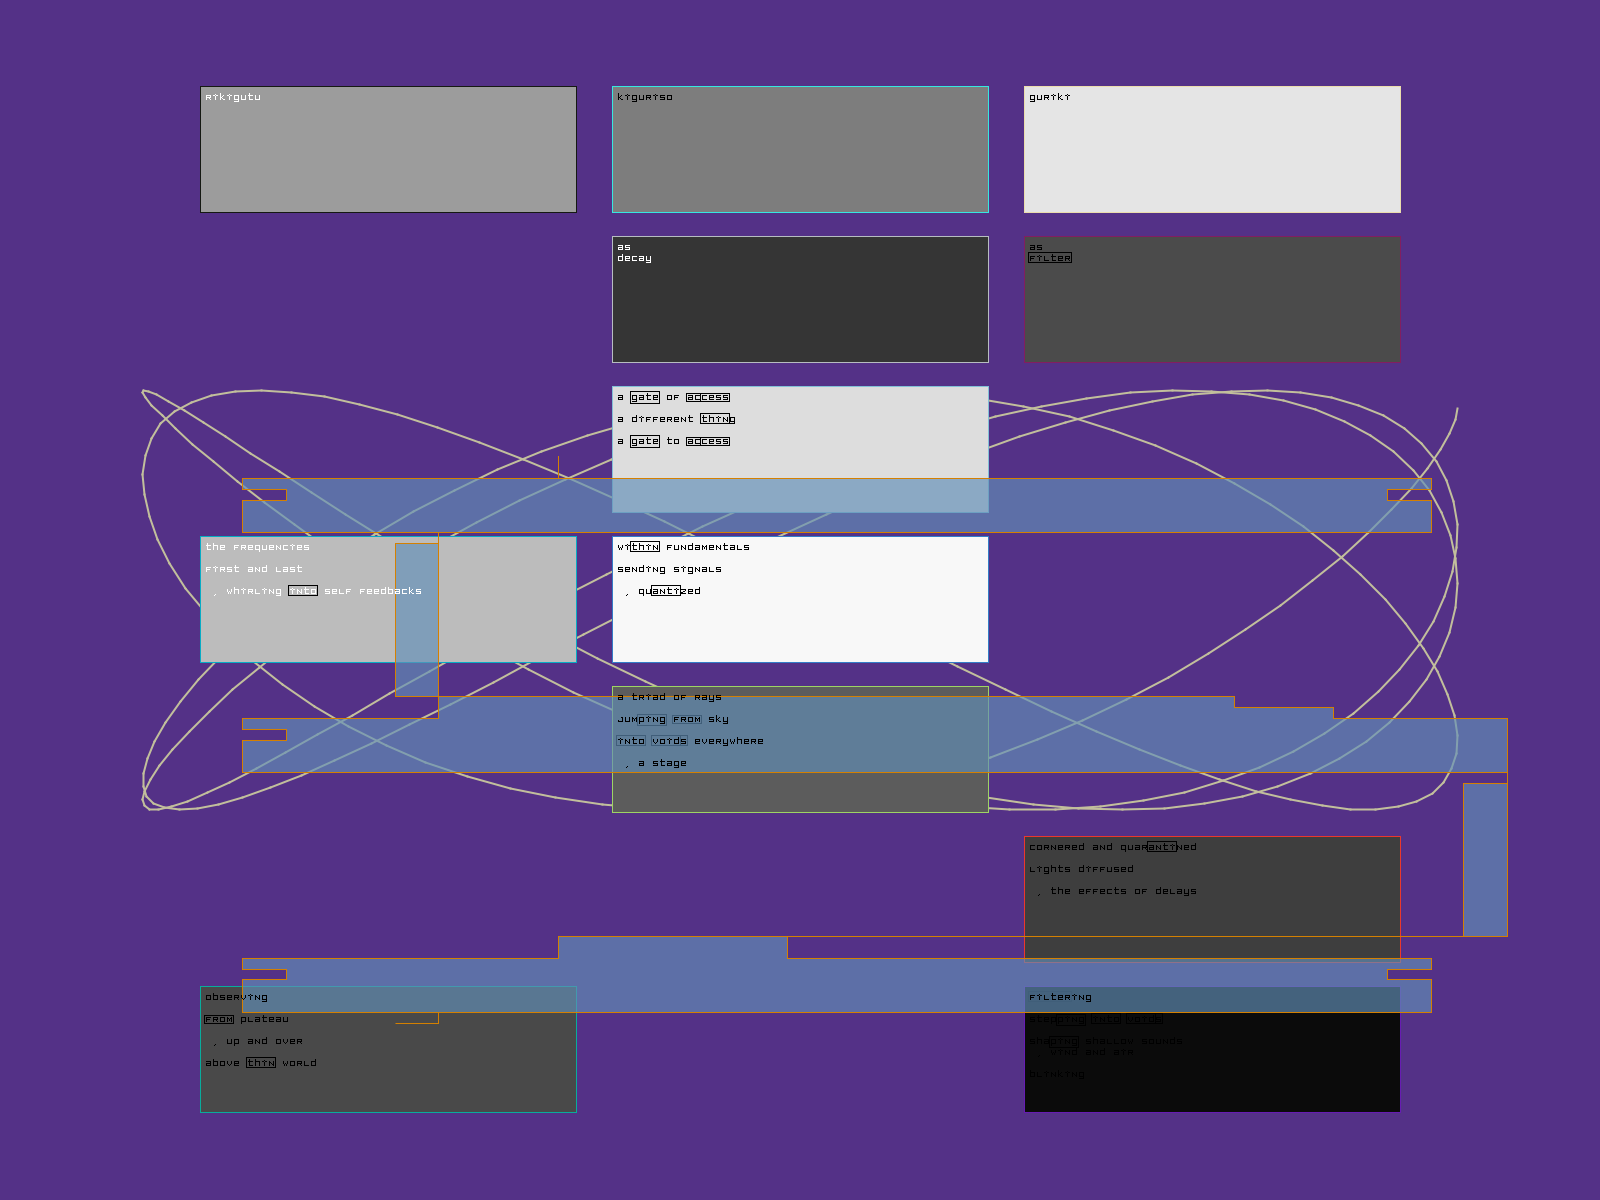Click the word 'observing'

236,997
